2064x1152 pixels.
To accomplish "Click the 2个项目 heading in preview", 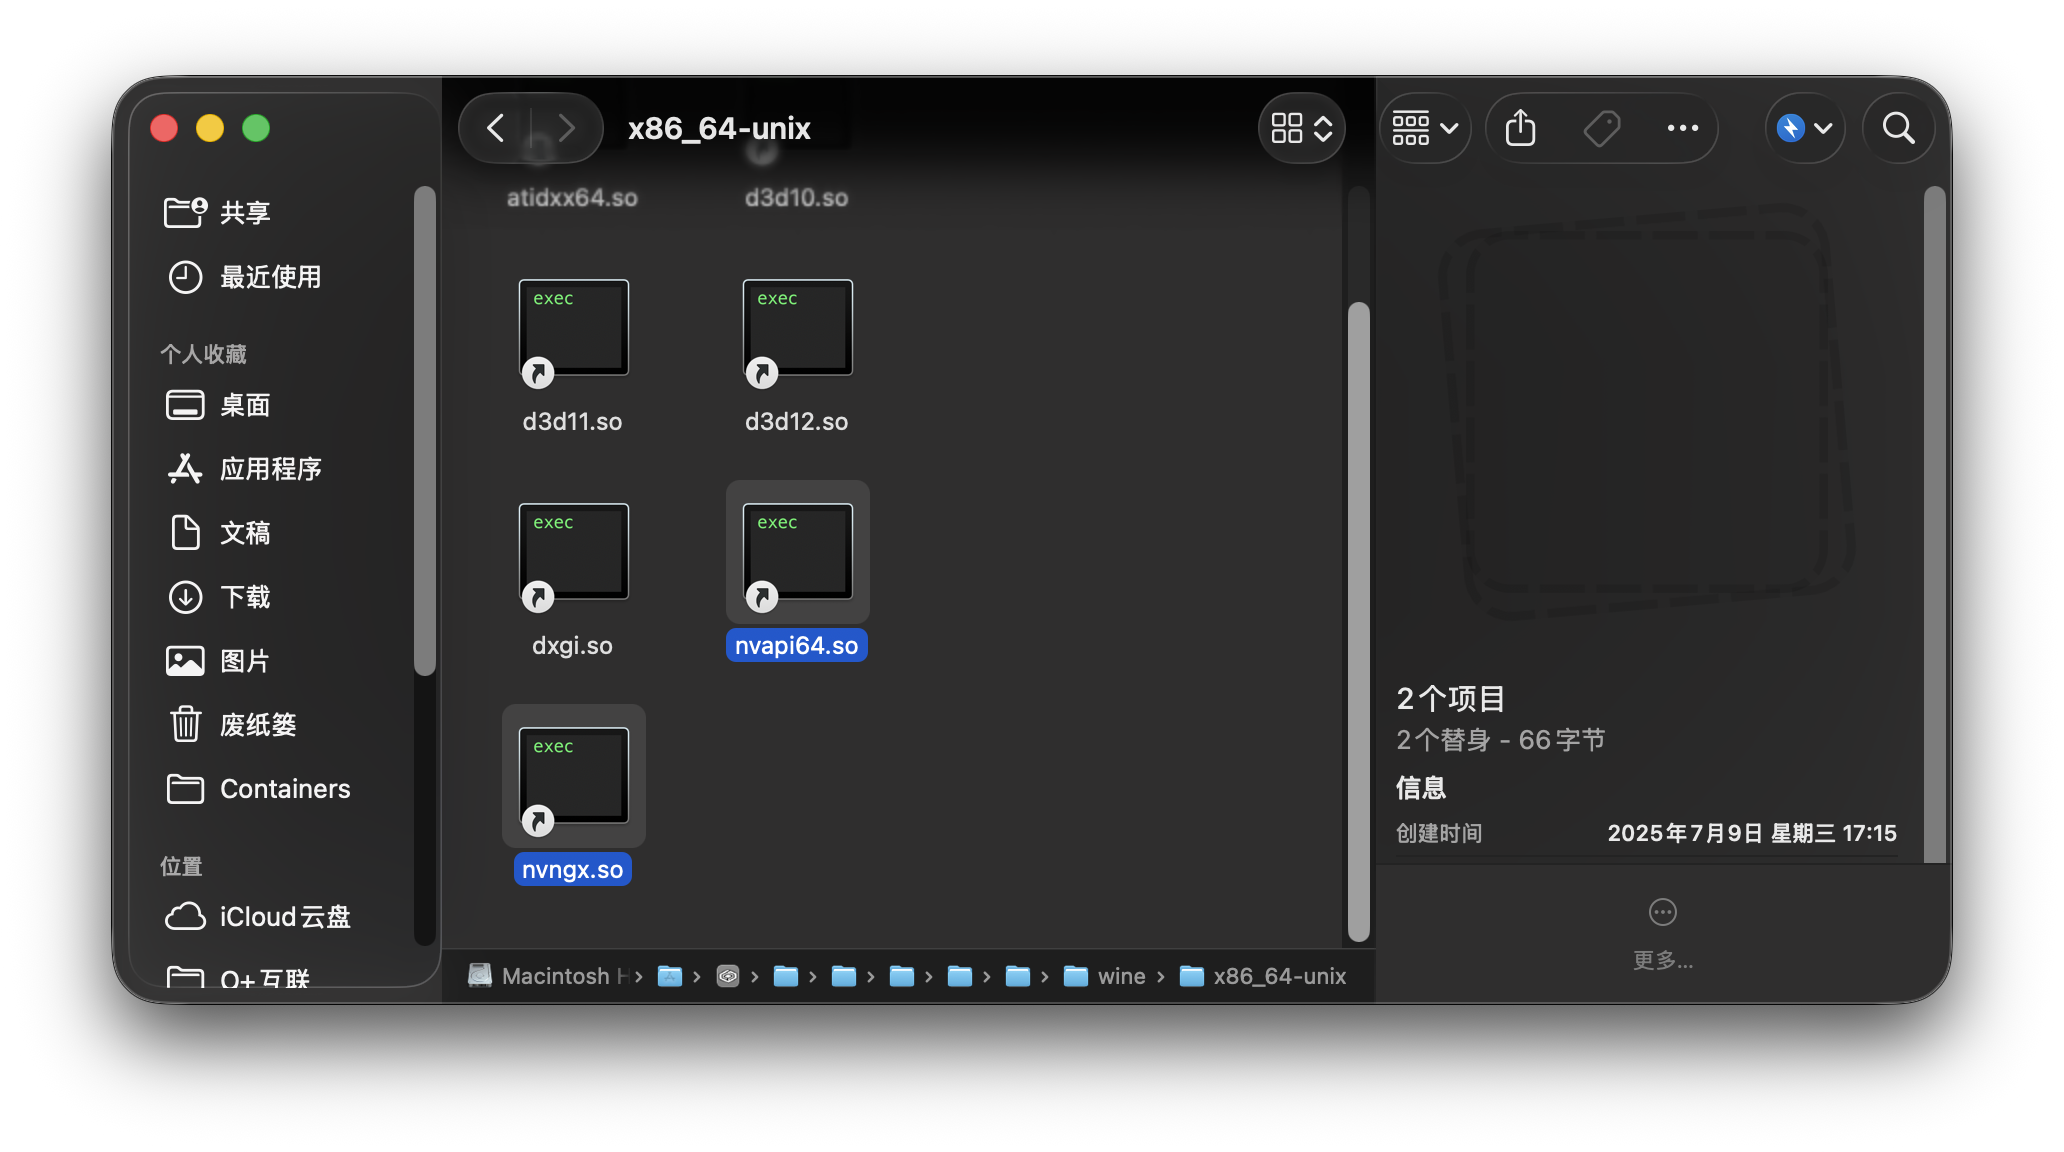I will [1451, 699].
